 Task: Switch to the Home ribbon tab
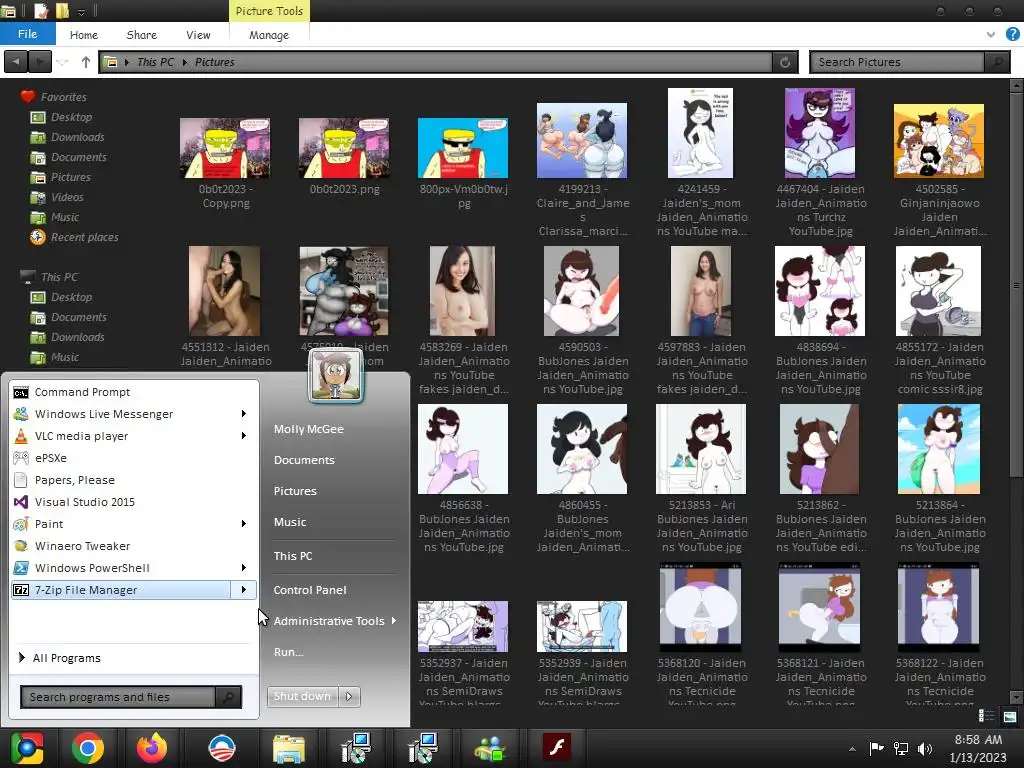click(84, 35)
